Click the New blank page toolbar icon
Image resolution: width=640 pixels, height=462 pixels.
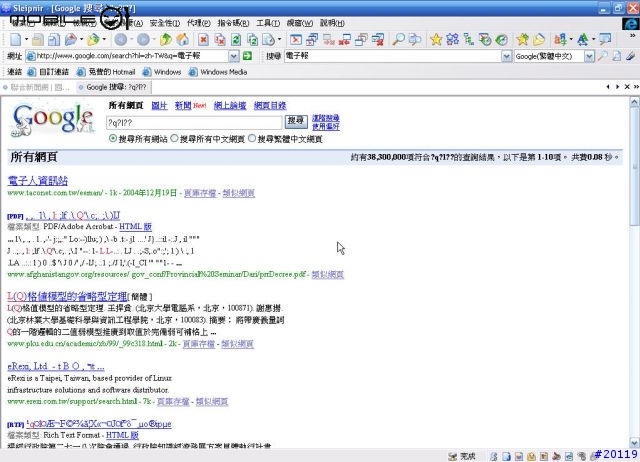[x=16, y=40]
